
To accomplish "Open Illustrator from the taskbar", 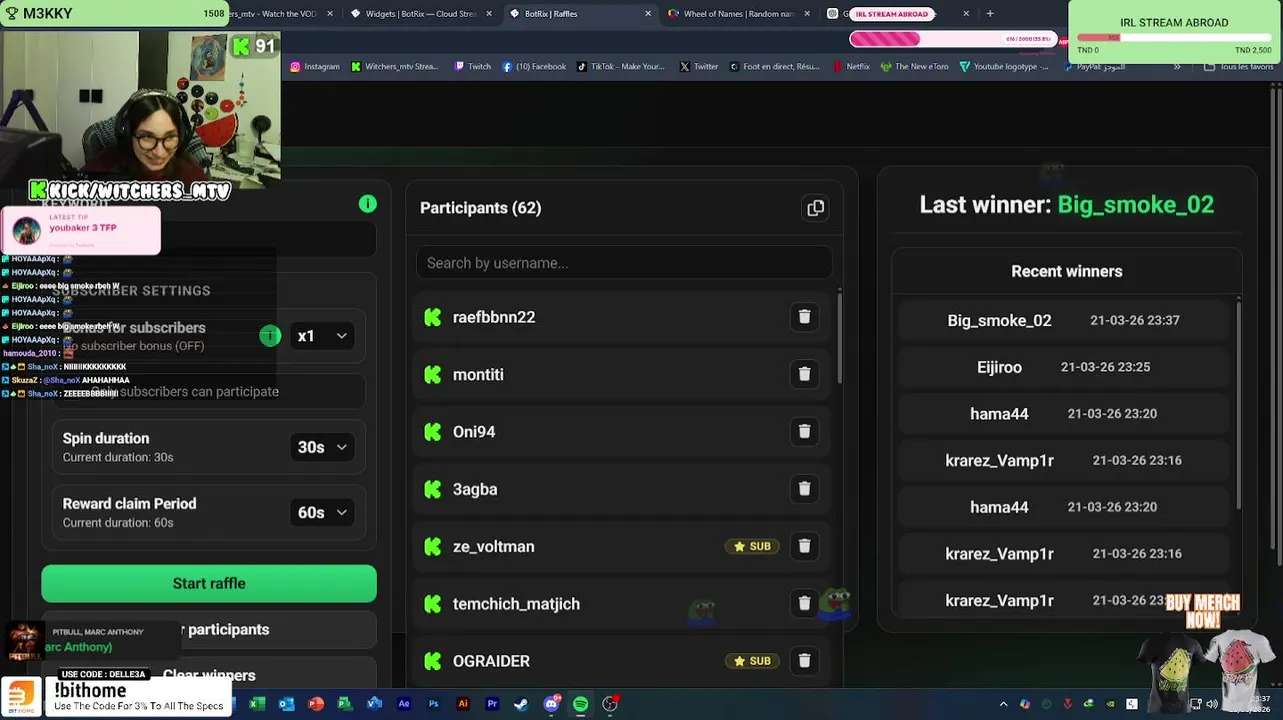I will (463, 704).
